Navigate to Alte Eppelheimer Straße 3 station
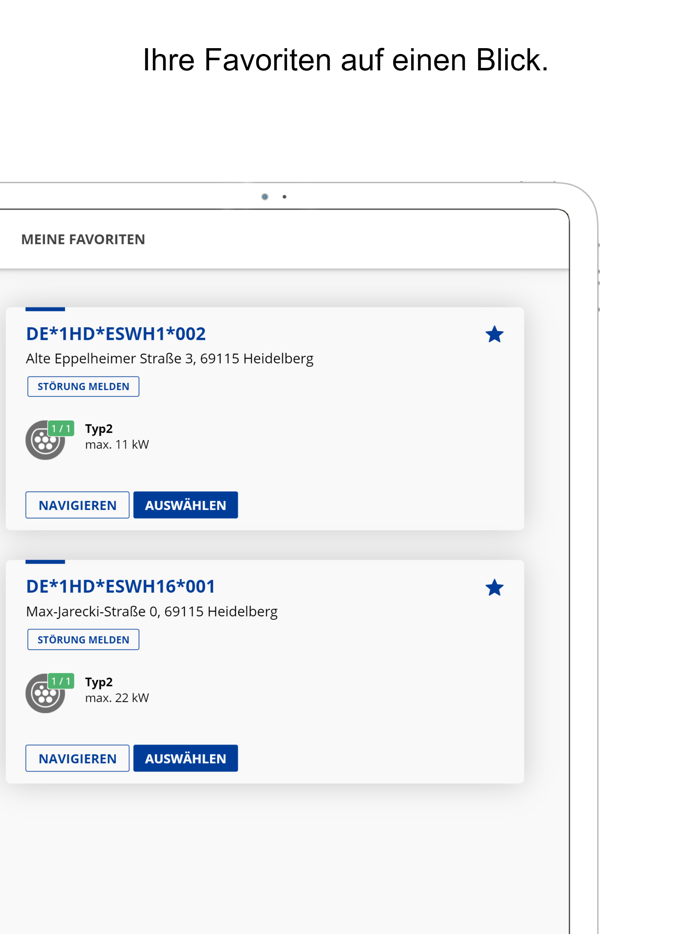Viewport: 700px width, 934px height. [77, 505]
